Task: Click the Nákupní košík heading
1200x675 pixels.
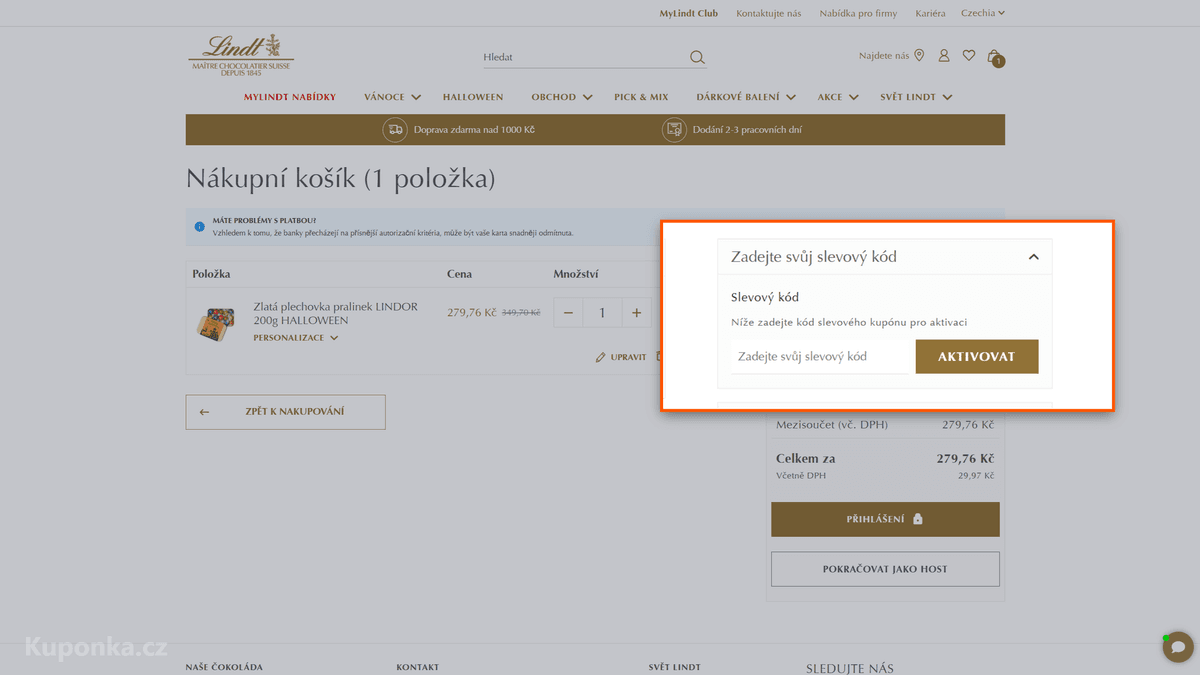Action: pos(341,179)
